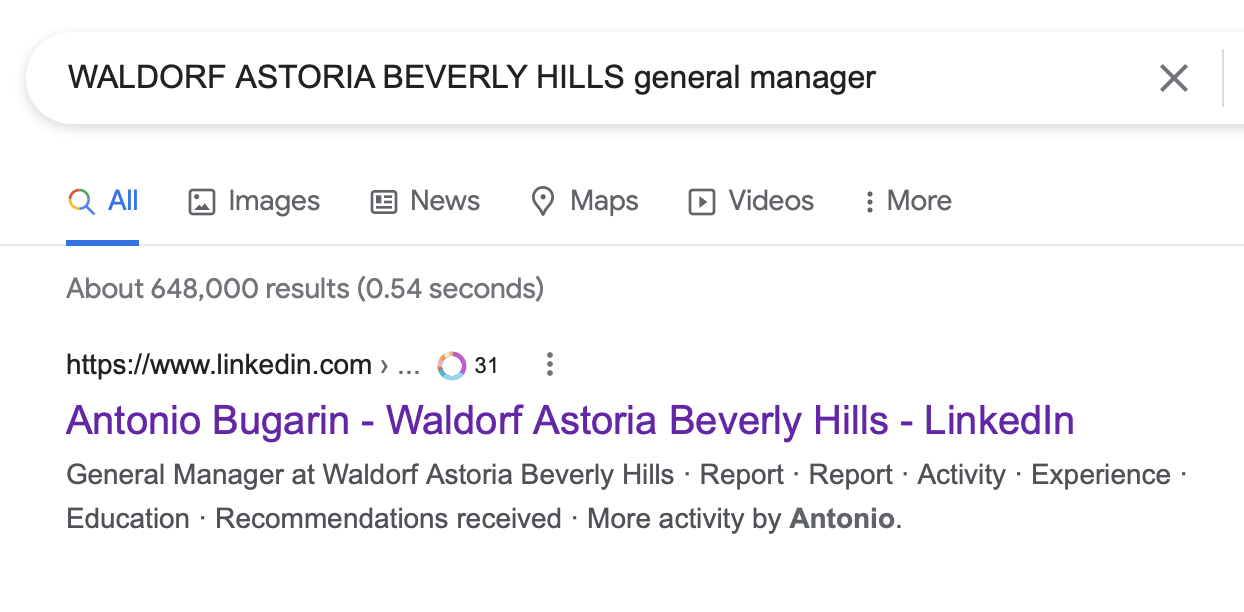The image size is (1244, 612).
Task: Open the Maps tab label
Action: click(x=604, y=201)
